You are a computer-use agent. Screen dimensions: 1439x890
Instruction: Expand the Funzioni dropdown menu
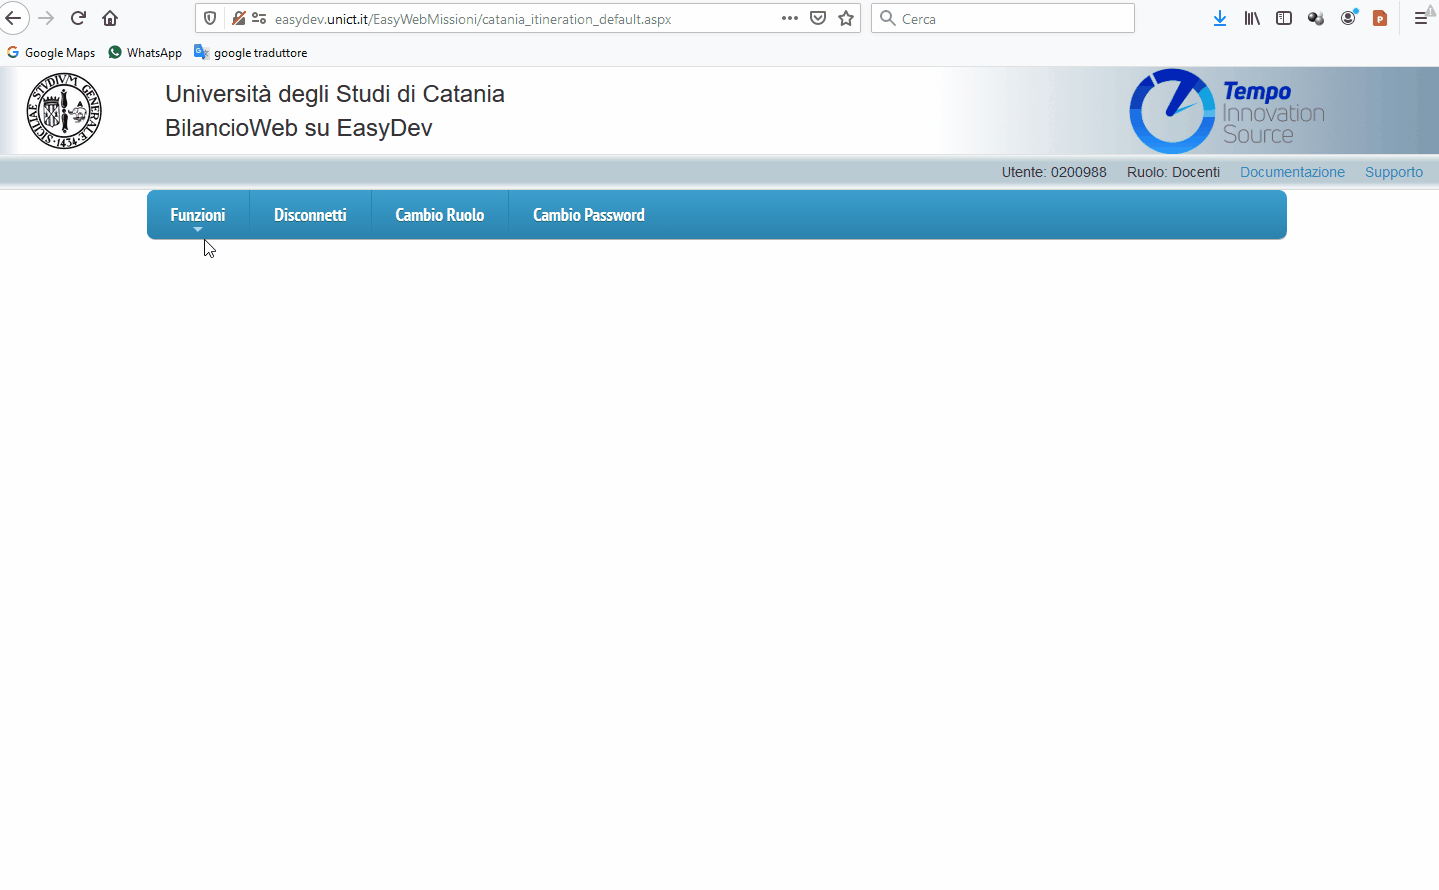click(x=198, y=215)
